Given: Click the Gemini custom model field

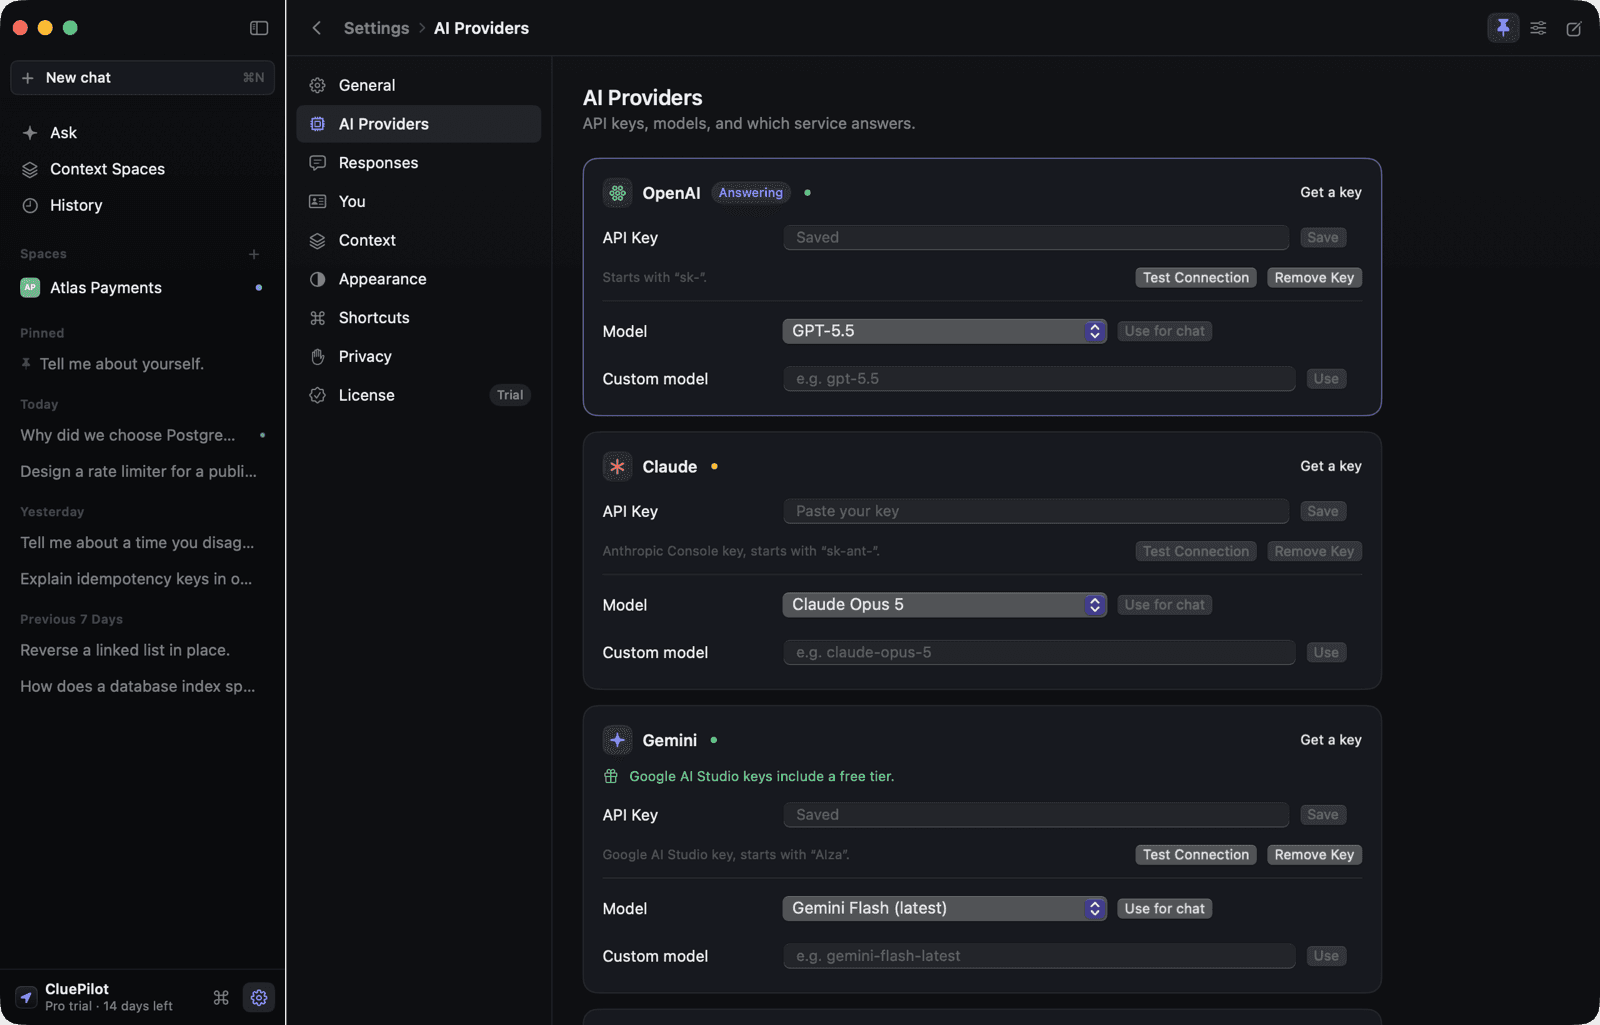Looking at the screenshot, I should [1039, 956].
